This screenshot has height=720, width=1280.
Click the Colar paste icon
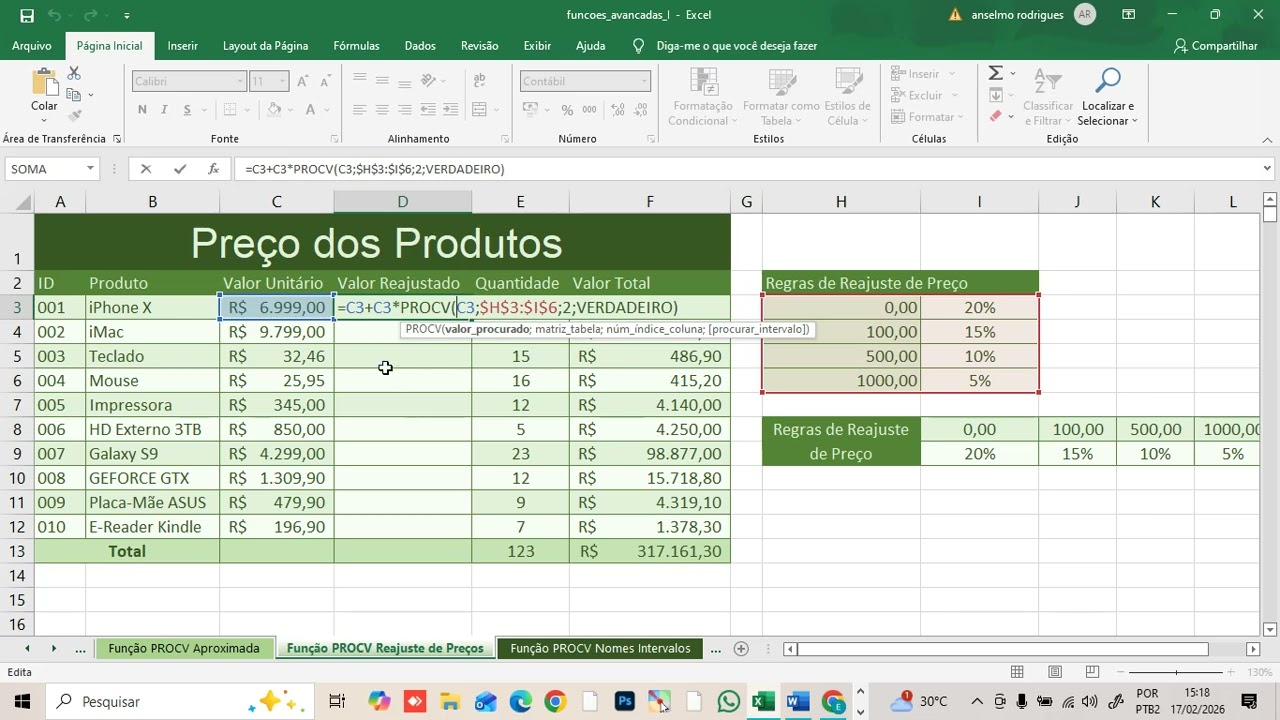44,84
